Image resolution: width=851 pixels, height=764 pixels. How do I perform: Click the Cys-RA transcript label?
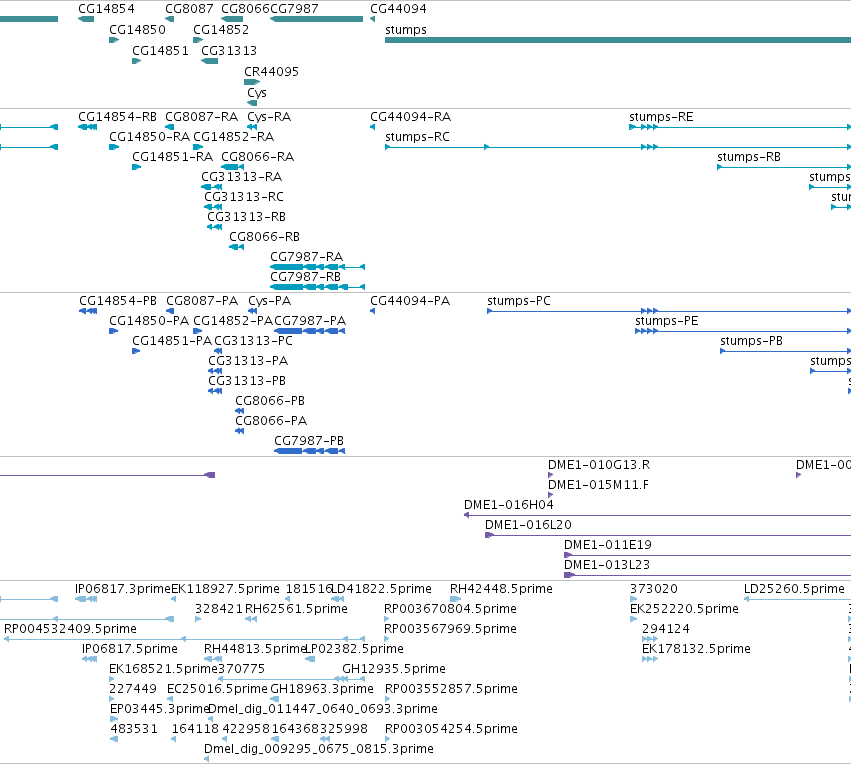pyautogui.click(x=269, y=117)
